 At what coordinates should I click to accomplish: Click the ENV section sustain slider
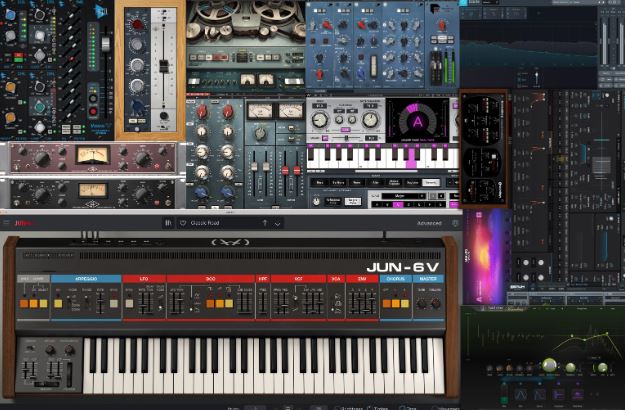(366, 303)
